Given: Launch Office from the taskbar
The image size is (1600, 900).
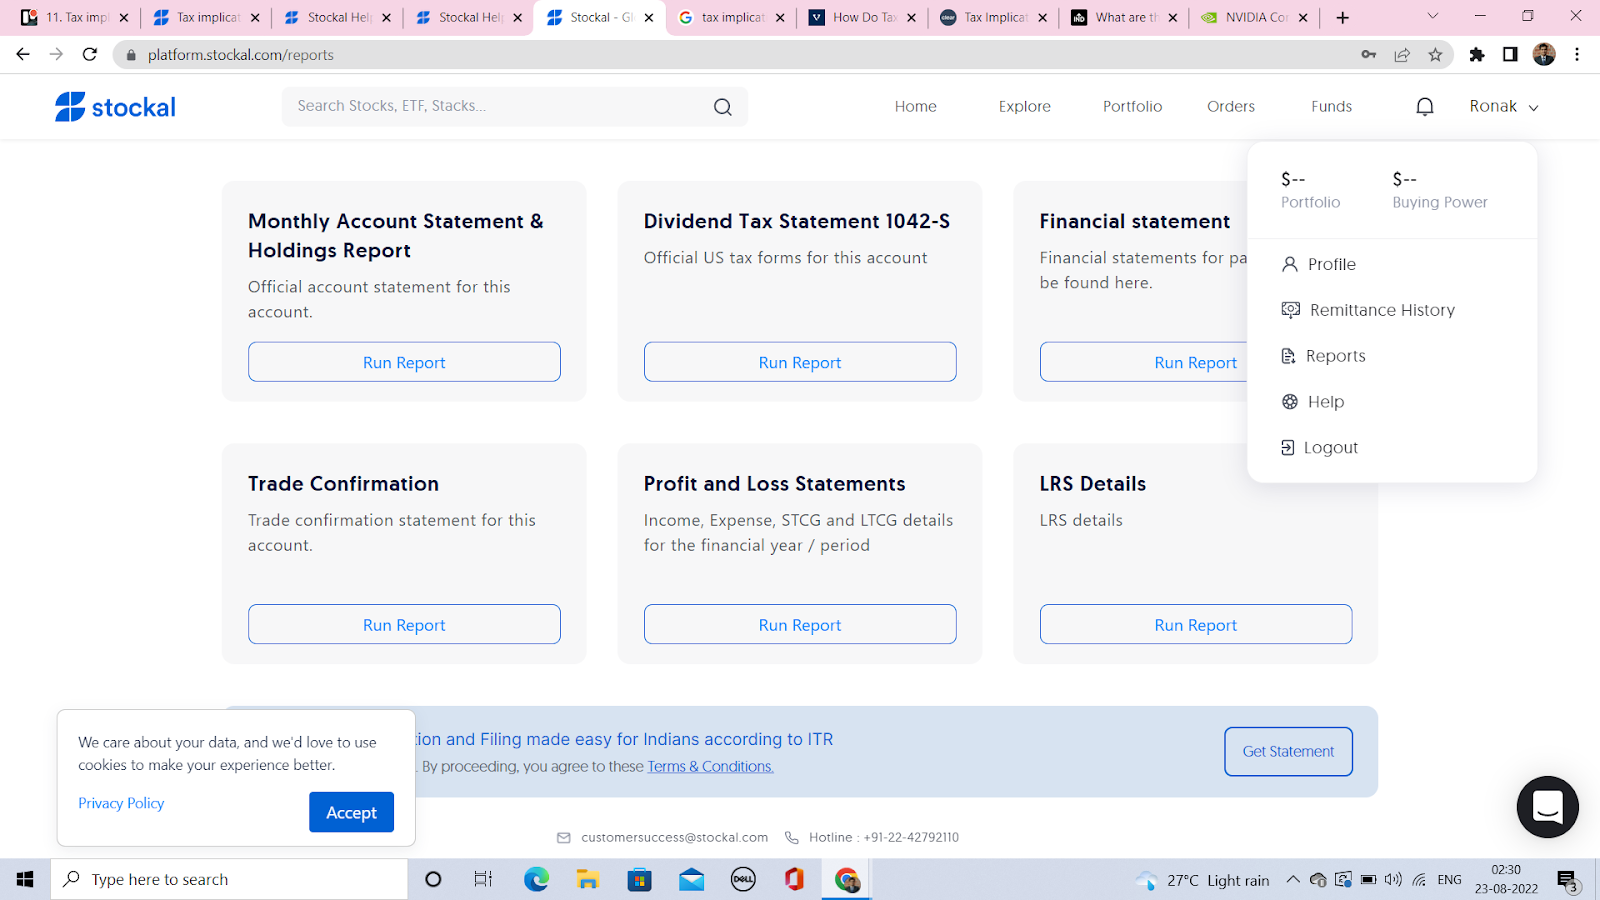Looking at the screenshot, I should pos(795,879).
